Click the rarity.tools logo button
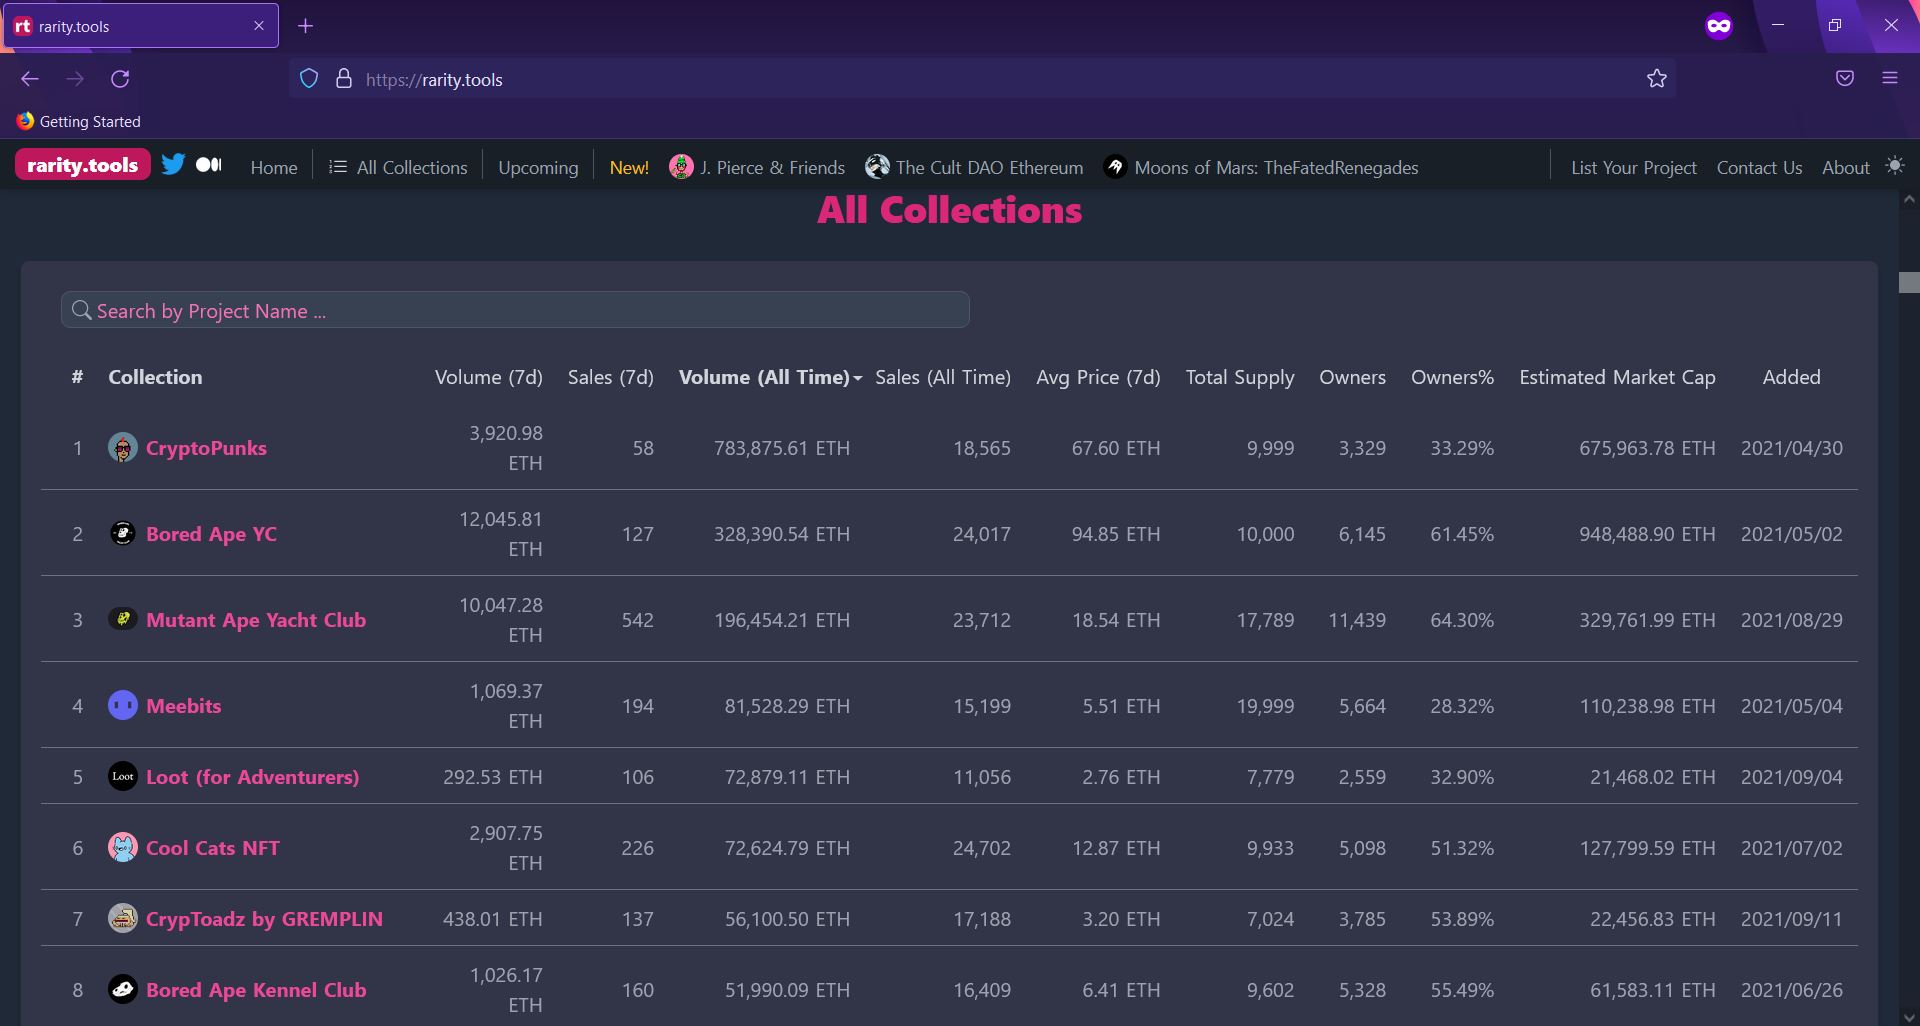Screen dimensions: 1920x1026 click(83, 165)
